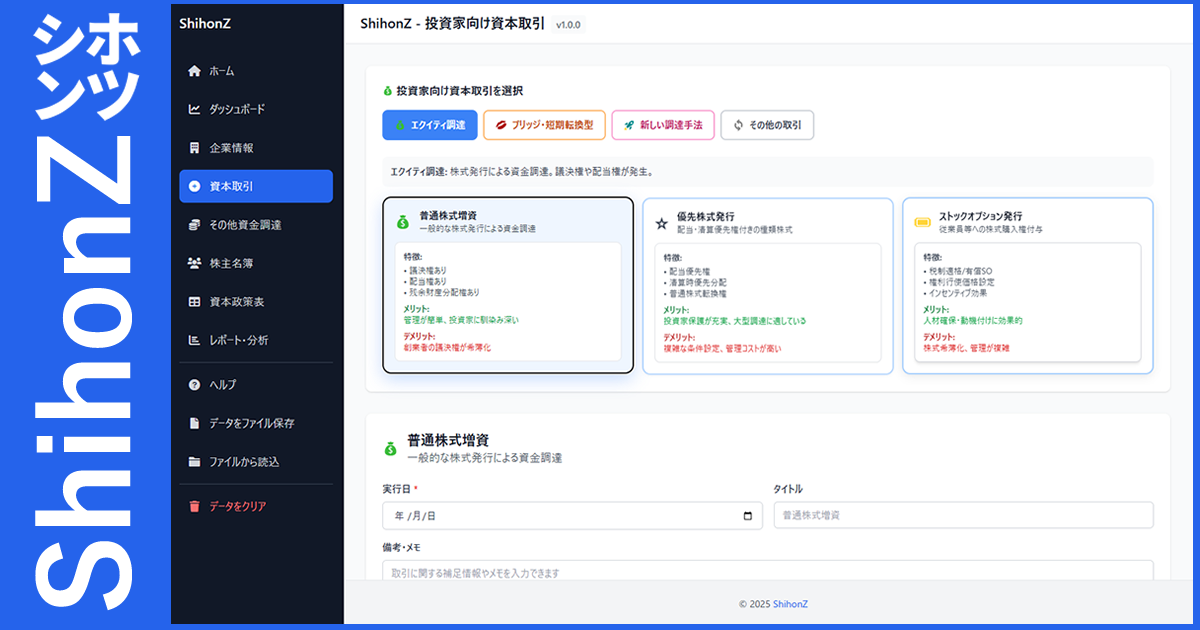Open その他資金調達 in the sidebar
Screen dimensions: 1200x630
pyautogui.click(x=245, y=225)
